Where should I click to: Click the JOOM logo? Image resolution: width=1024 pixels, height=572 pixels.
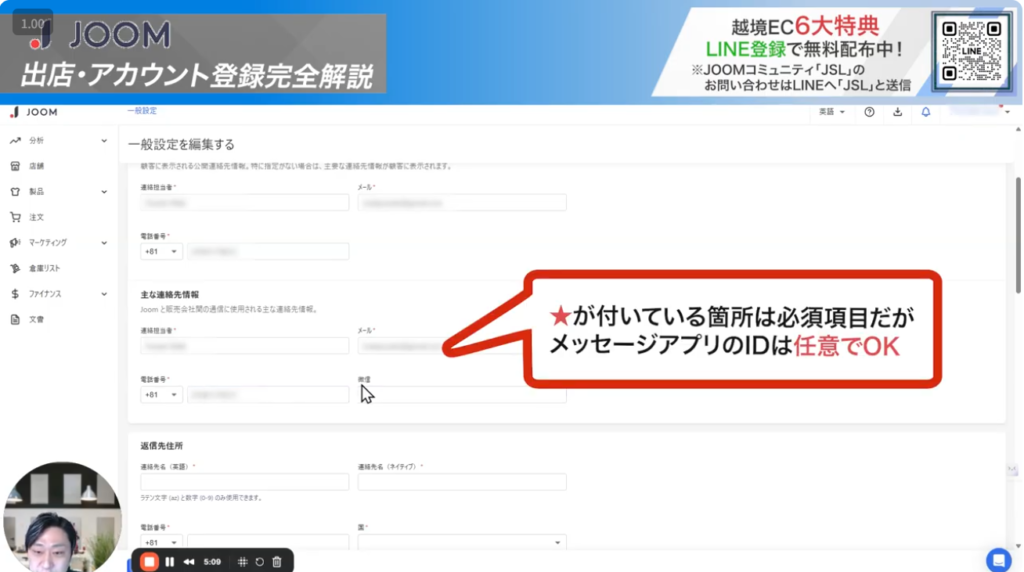(34, 113)
